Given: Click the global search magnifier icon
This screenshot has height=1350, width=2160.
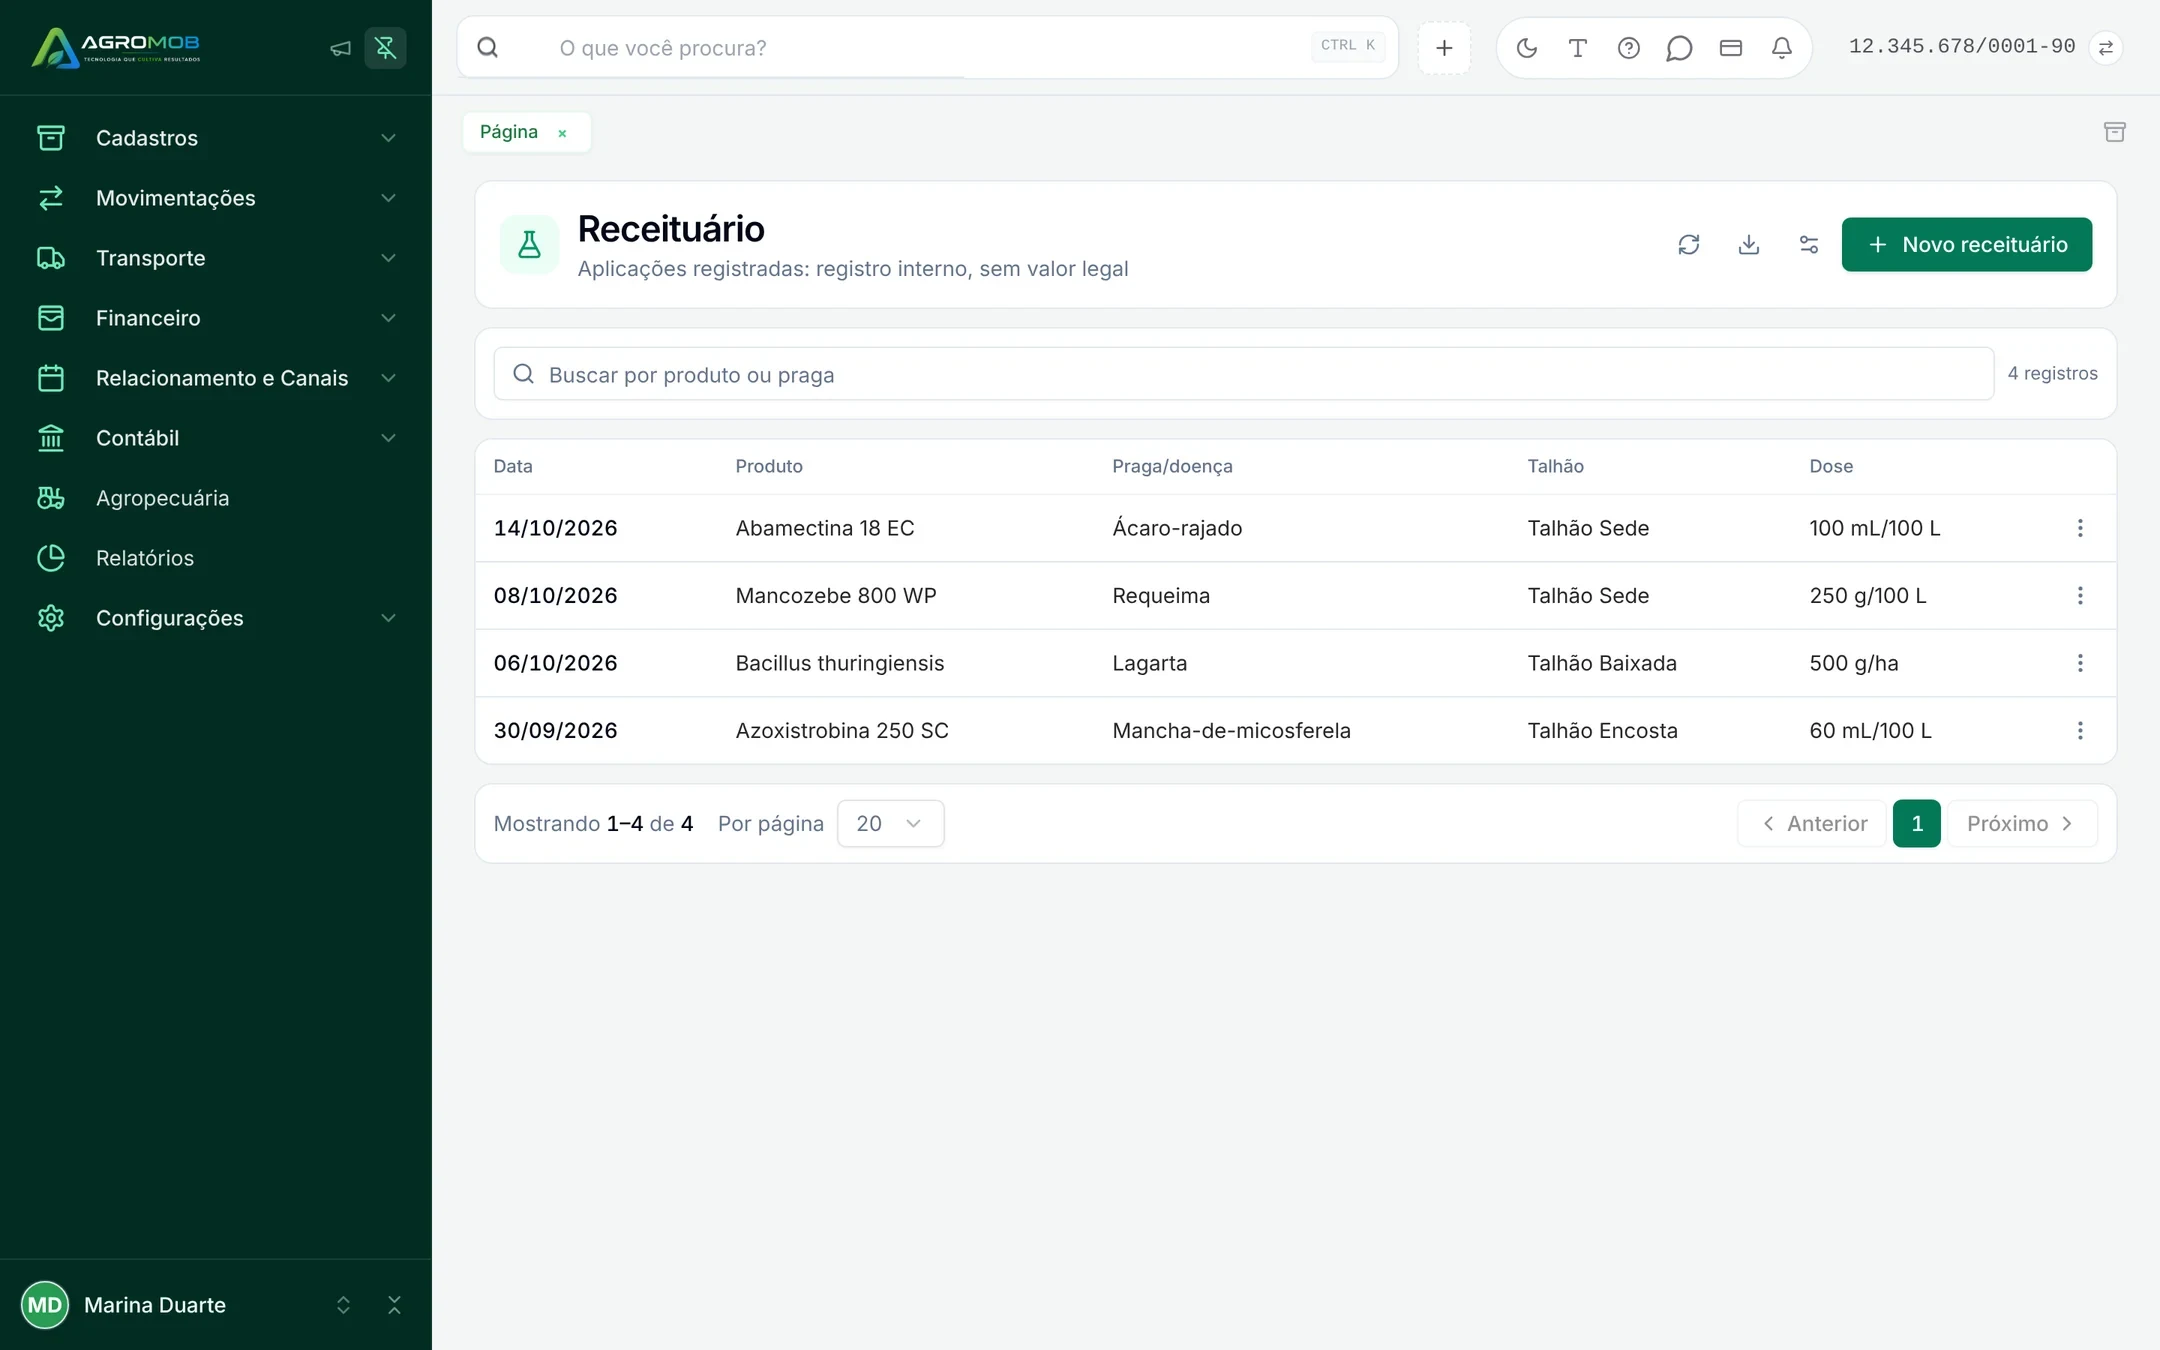Looking at the screenshot, I should coord(488,48).
